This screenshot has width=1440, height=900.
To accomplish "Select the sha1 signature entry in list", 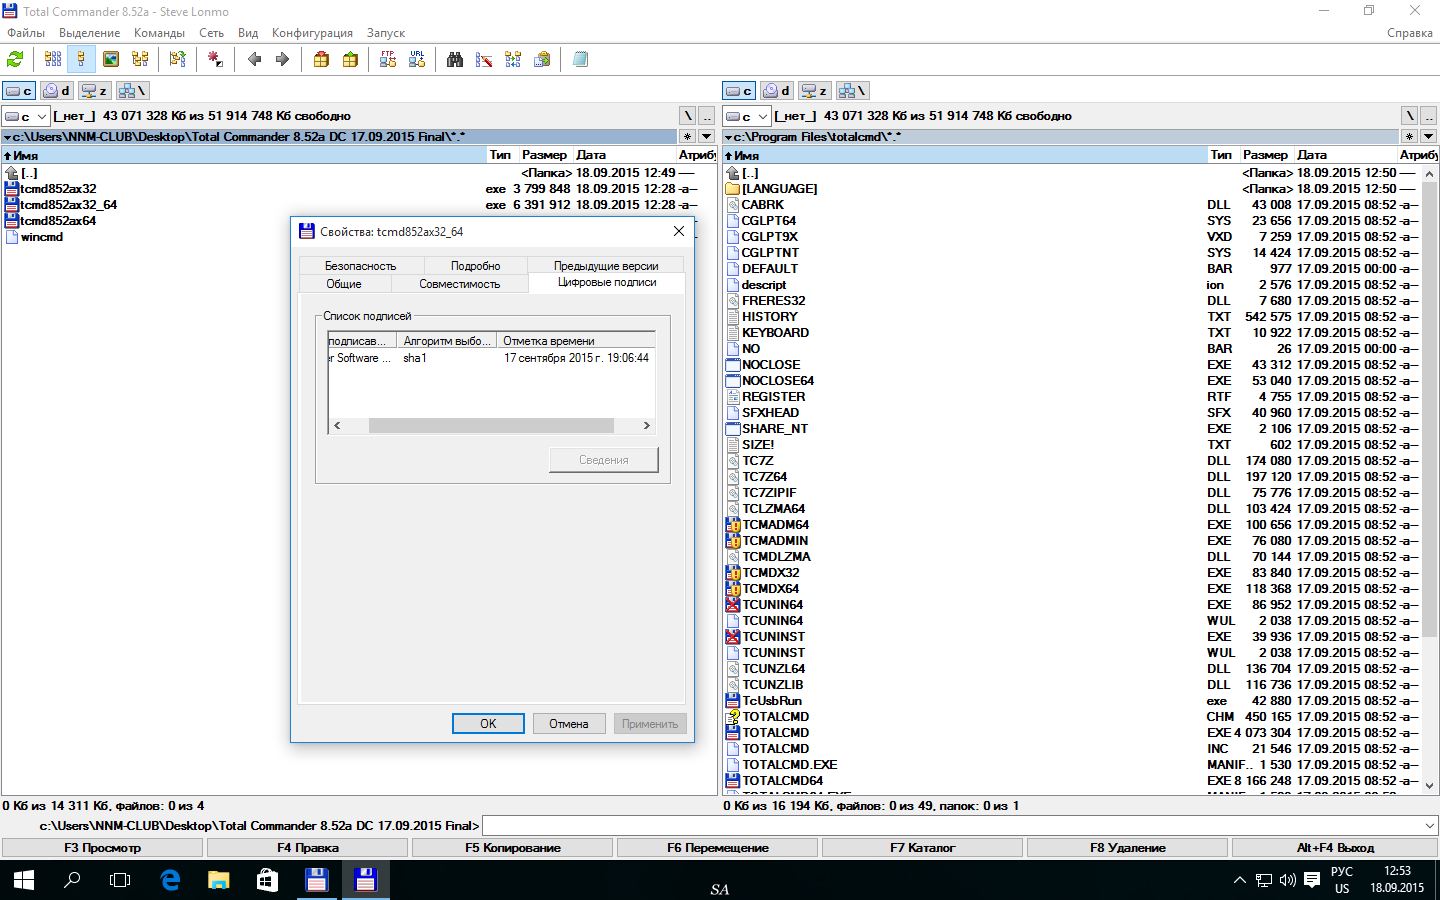I will pyautogui.click(x=414, y=358).
